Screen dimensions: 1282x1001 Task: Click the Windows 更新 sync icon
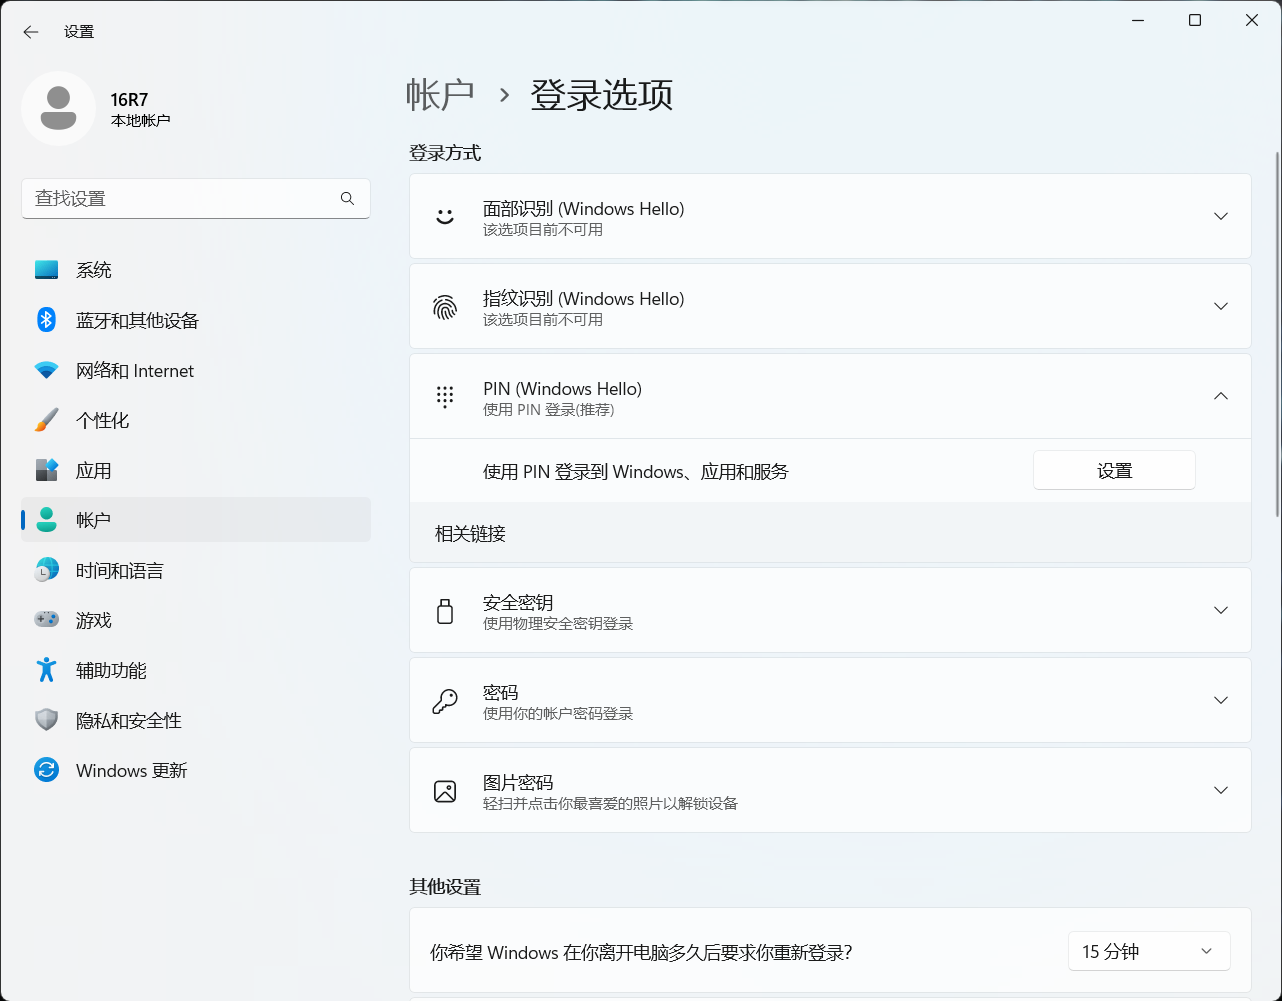(x=47, y=770)
